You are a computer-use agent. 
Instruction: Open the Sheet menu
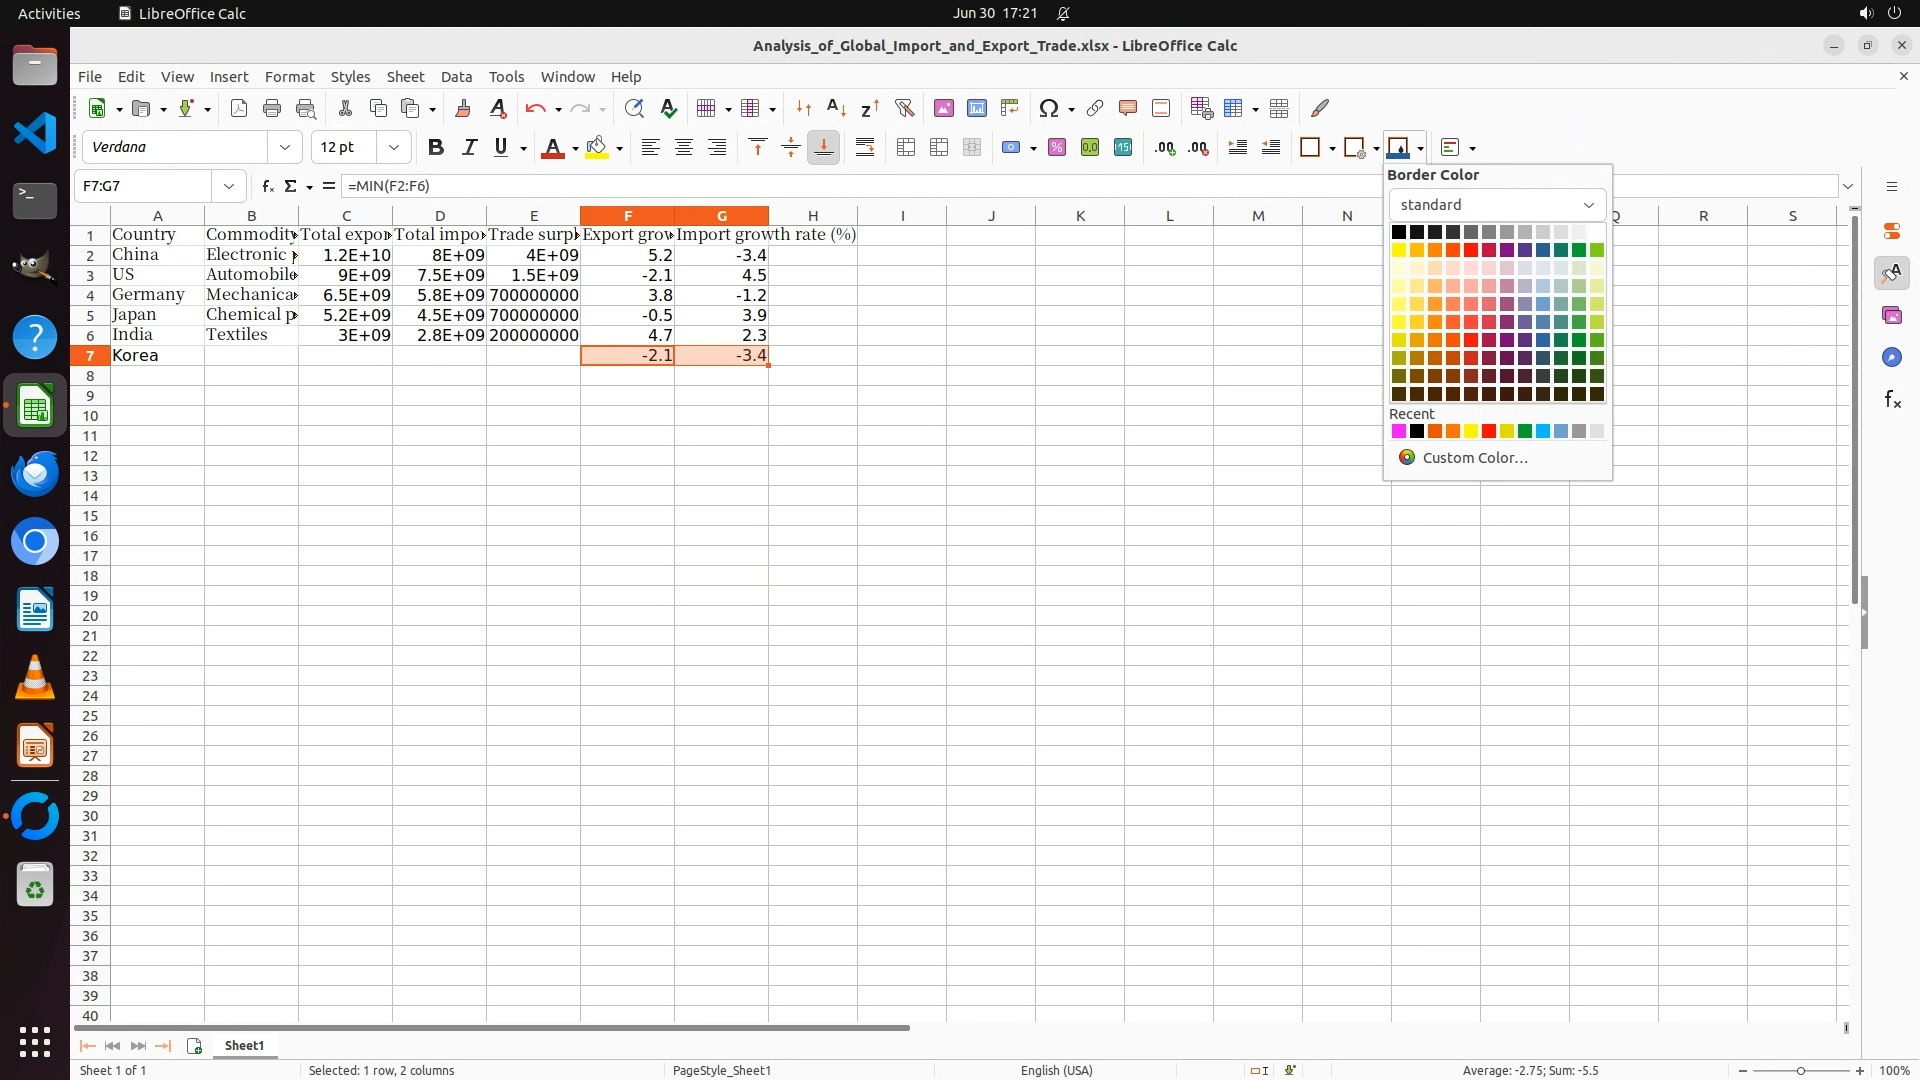pyautogui.click(x=405, y=77)
